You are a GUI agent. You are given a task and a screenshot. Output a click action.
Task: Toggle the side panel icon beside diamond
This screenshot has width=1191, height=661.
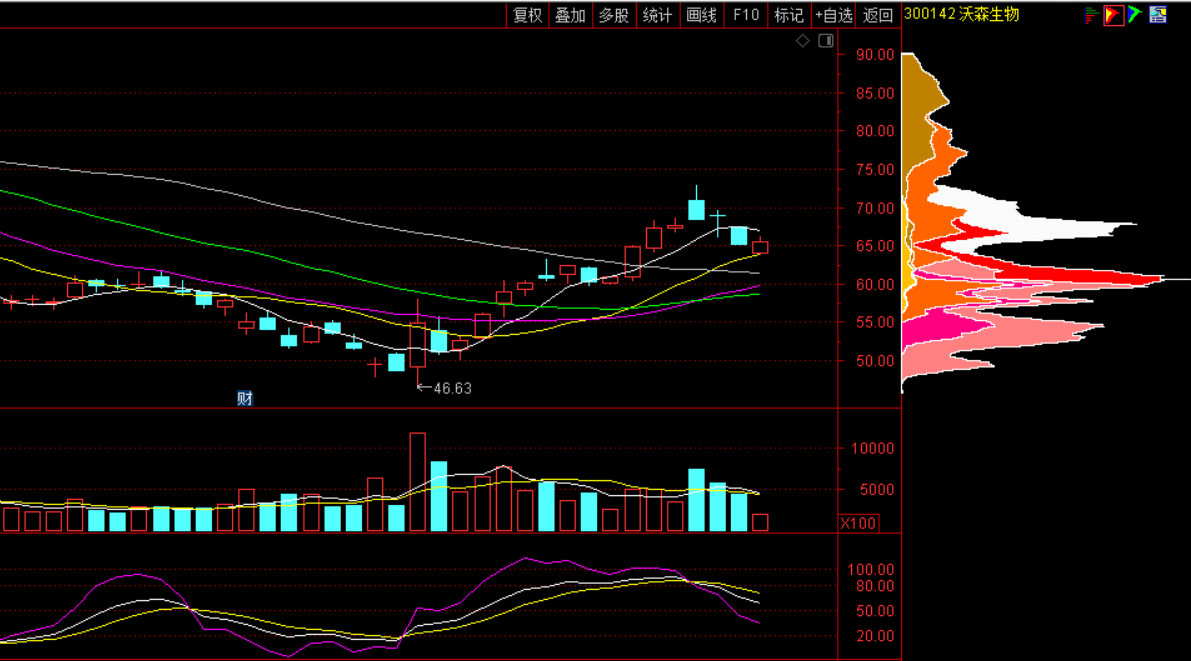[825, 41]
